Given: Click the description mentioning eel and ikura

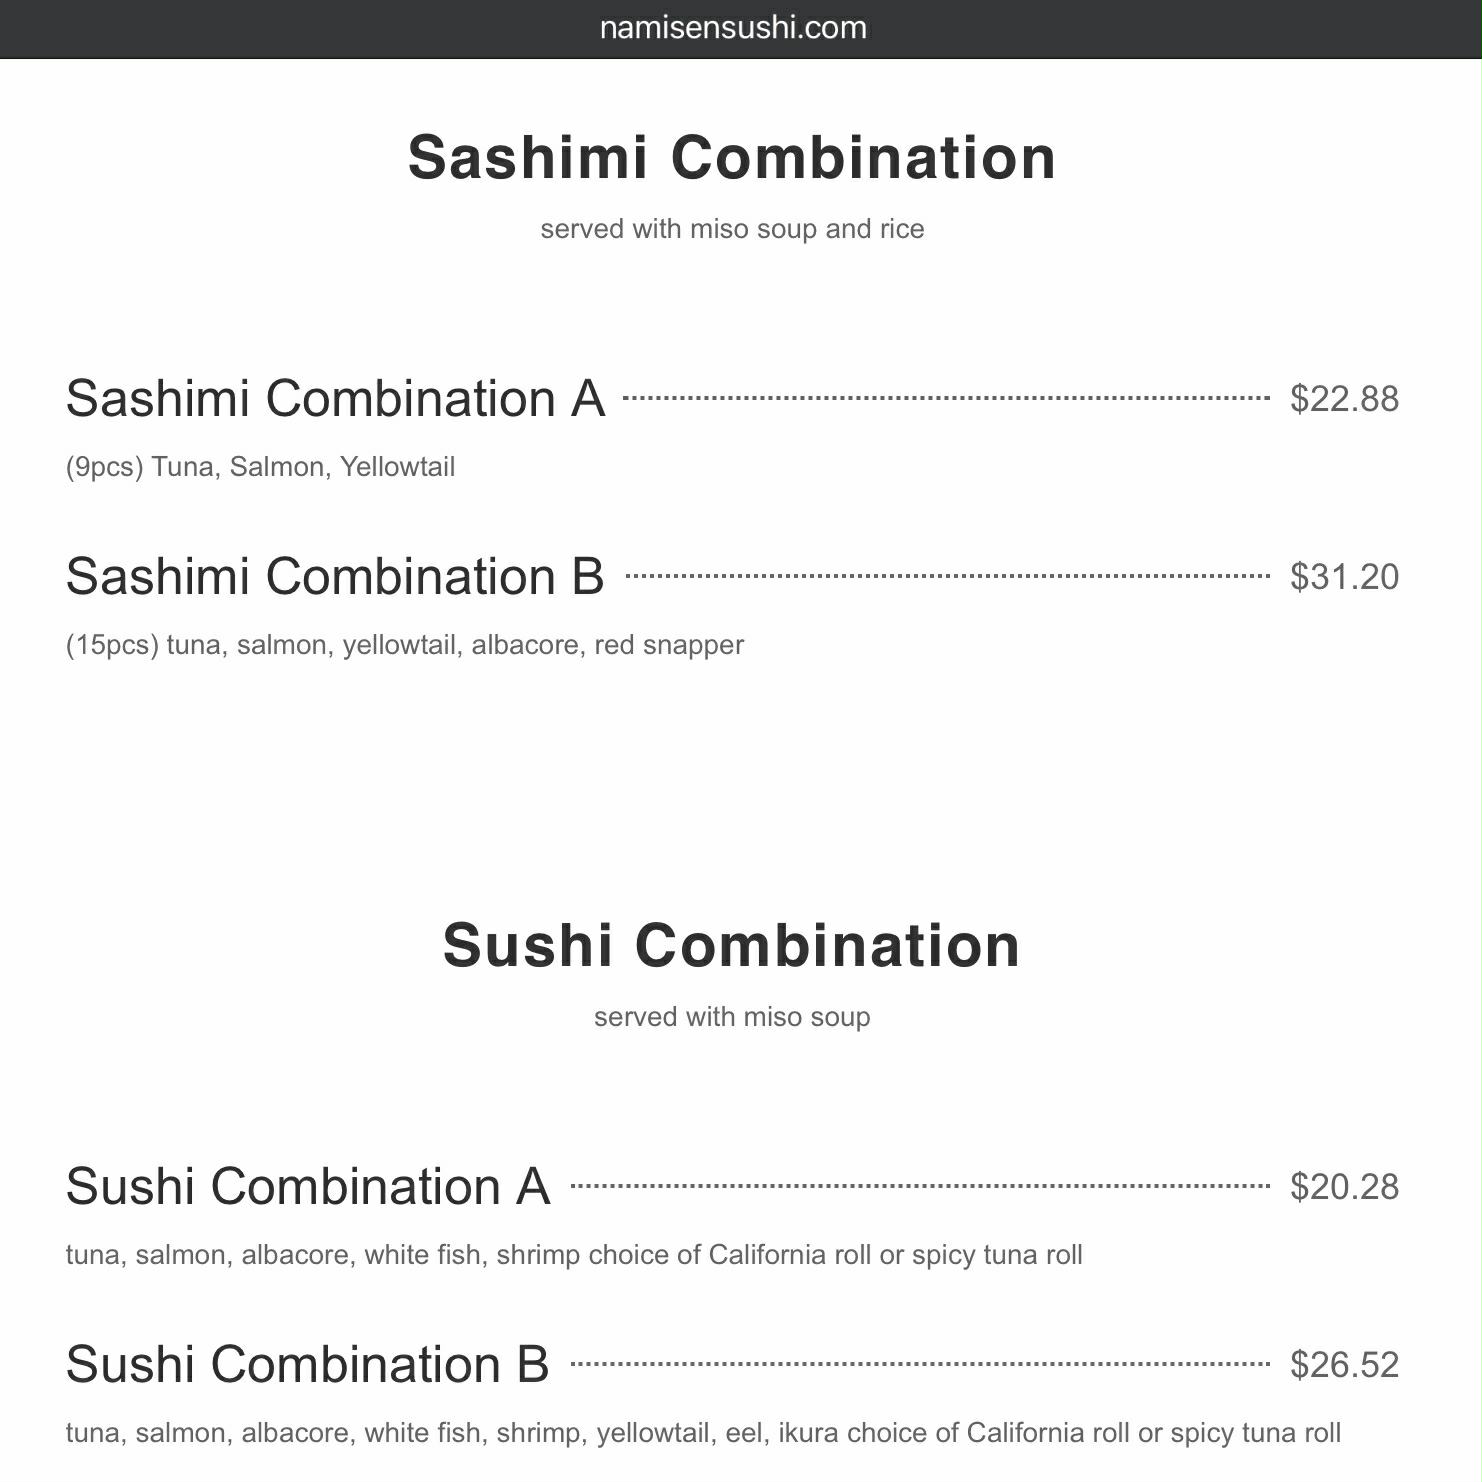Looking at the screenshot, I should [x=703, y=1433].
